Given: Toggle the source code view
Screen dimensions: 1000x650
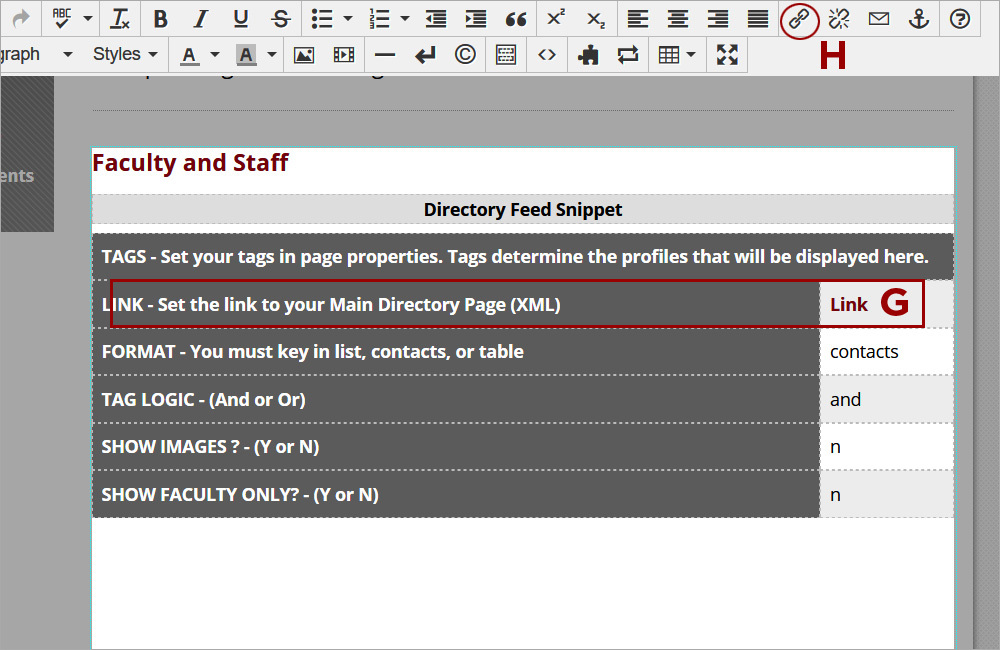Looking at the screenshot, I should tap(547, 54).
